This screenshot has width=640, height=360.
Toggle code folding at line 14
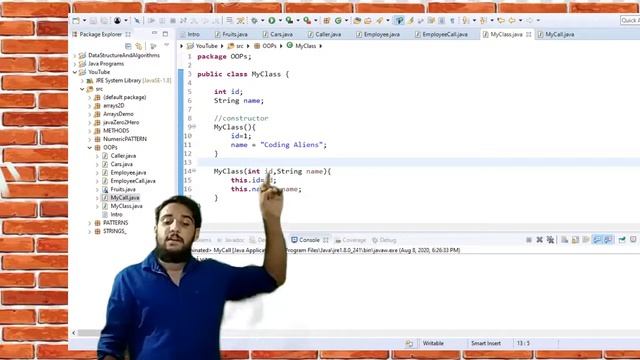[x=194, y=171]
